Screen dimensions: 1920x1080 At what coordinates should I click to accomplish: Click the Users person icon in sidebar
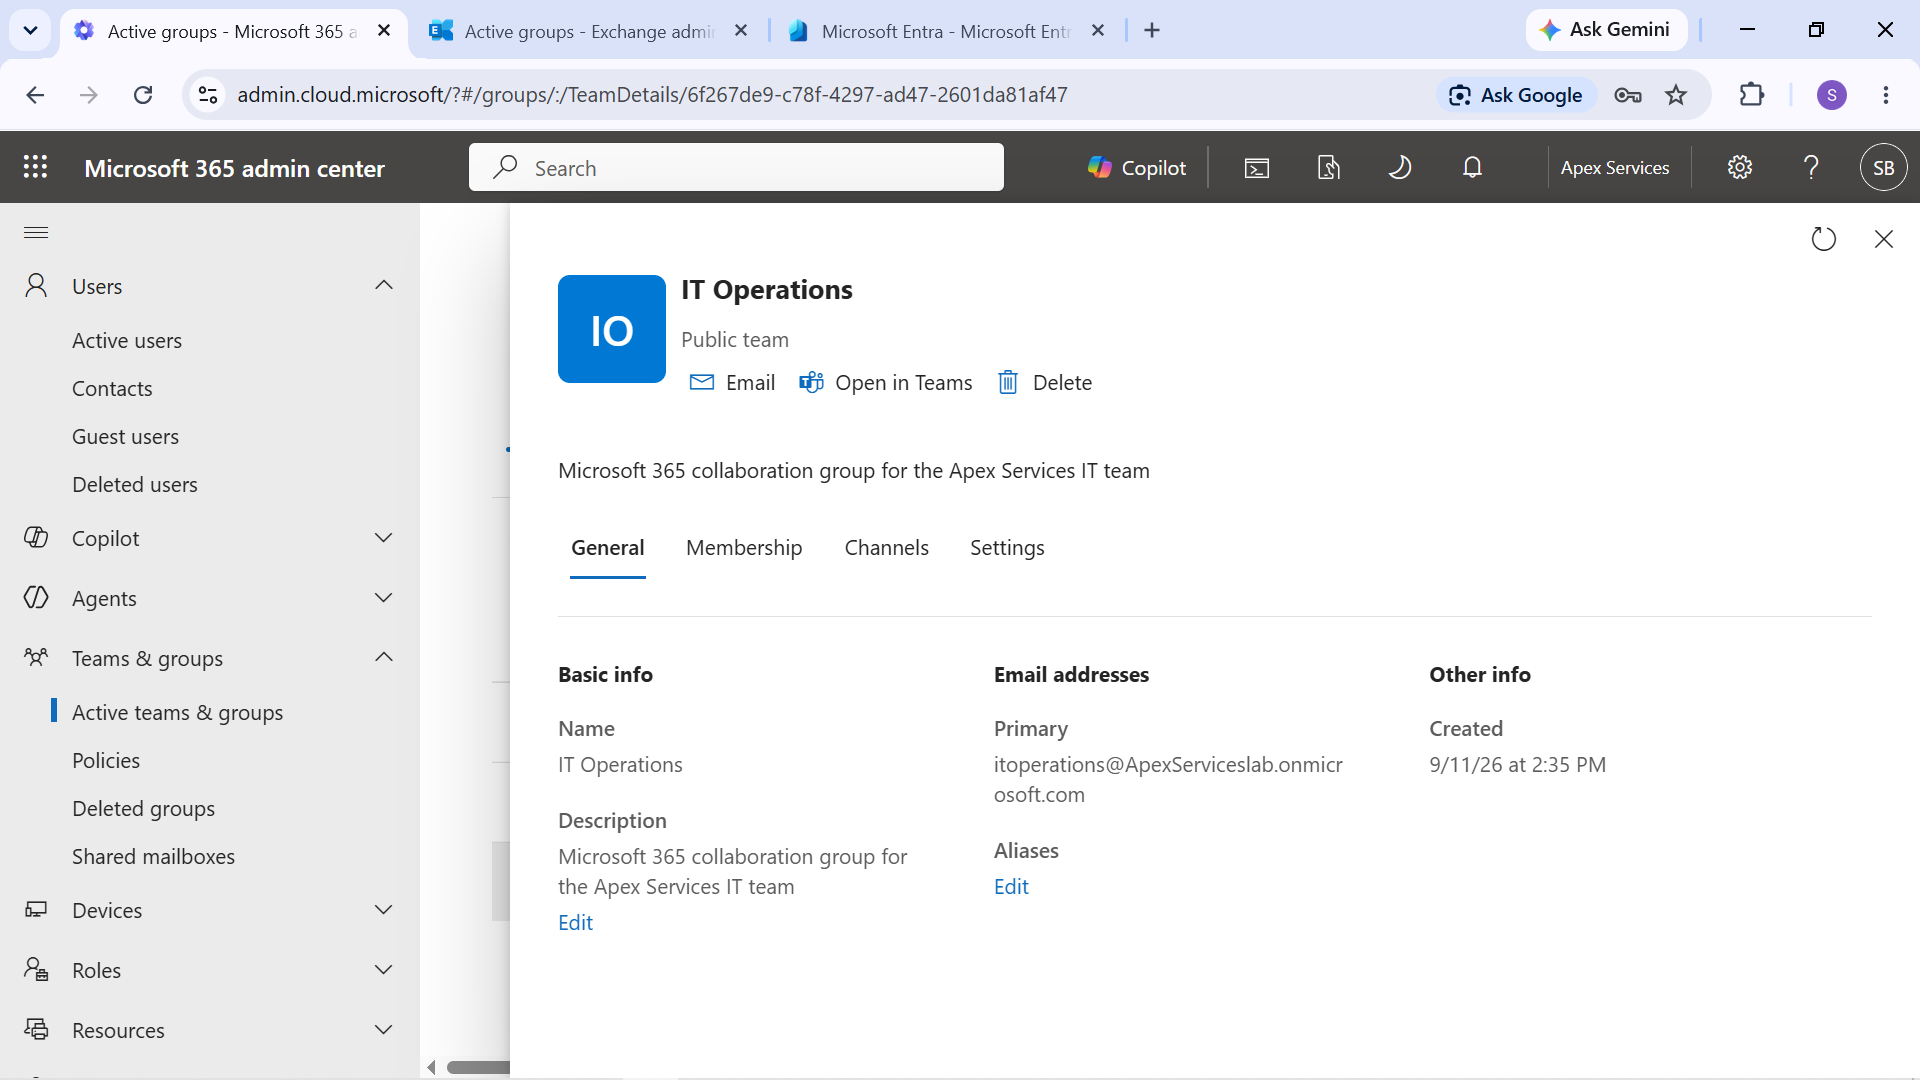[x=36, y=286]
